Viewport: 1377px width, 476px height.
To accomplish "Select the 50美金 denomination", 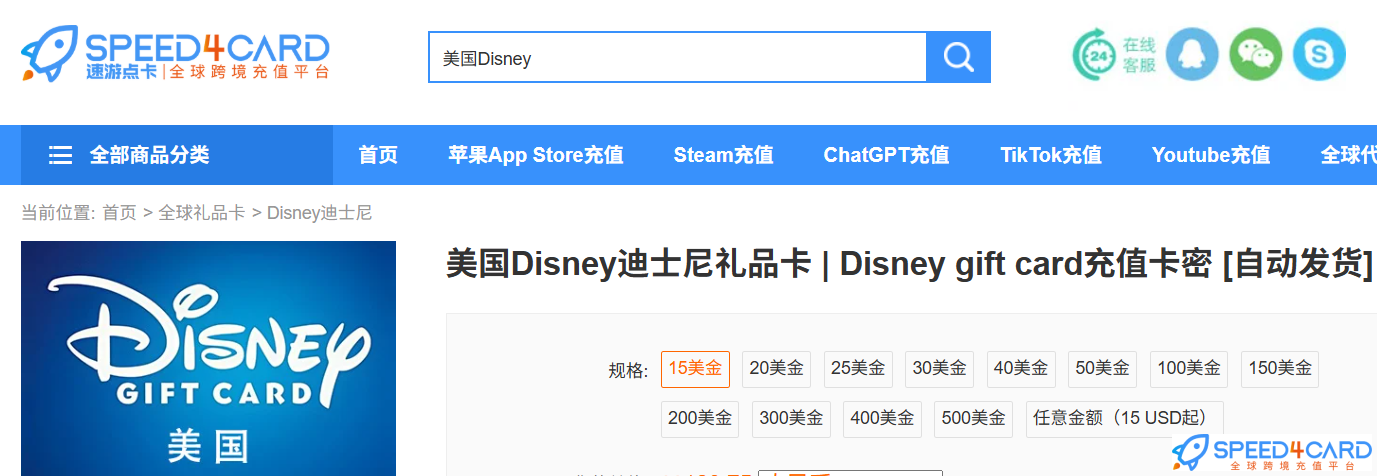I will pyautogui.click(x=1103, y=369).
